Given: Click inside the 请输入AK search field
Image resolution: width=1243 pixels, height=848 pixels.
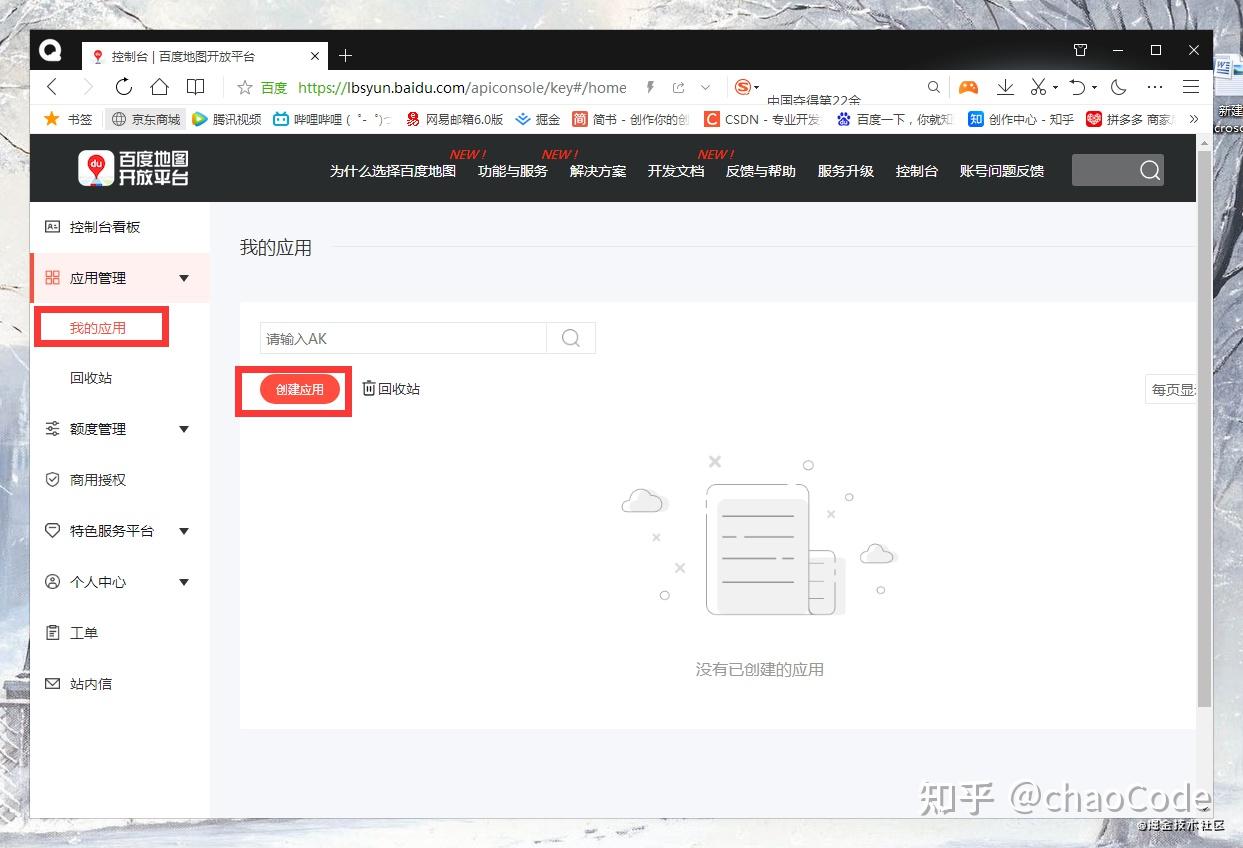Looking at the screenshot, I should [400, 338].
